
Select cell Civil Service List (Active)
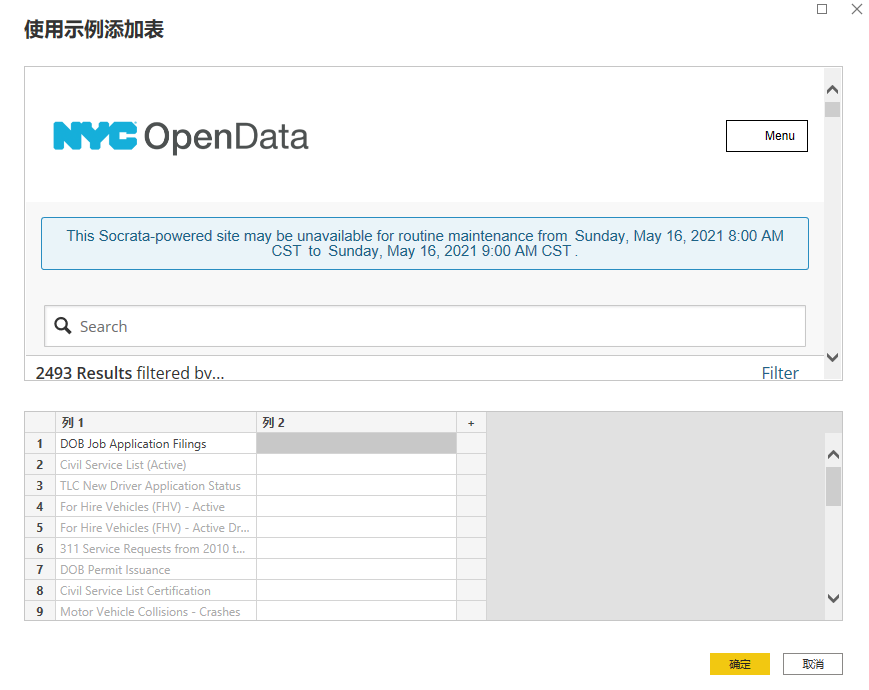coord(156,464)
